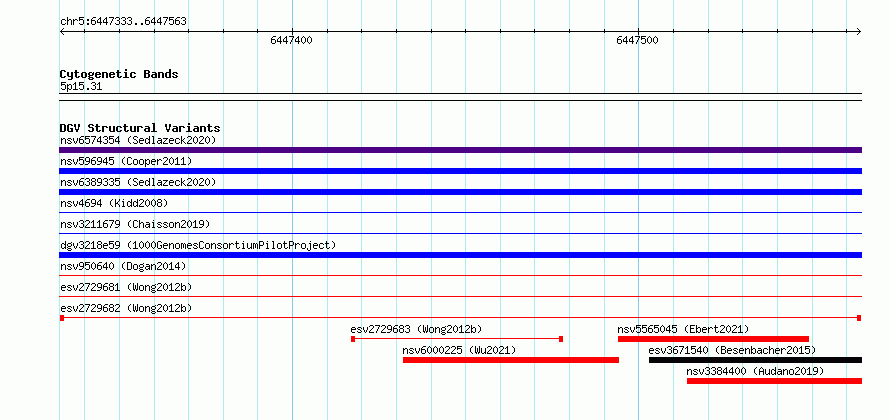Screen dimensions: 890x420
Task: Click the esv2729681 (Wong2012b) label
Action: pyautogui.click(x=126, y=287)
